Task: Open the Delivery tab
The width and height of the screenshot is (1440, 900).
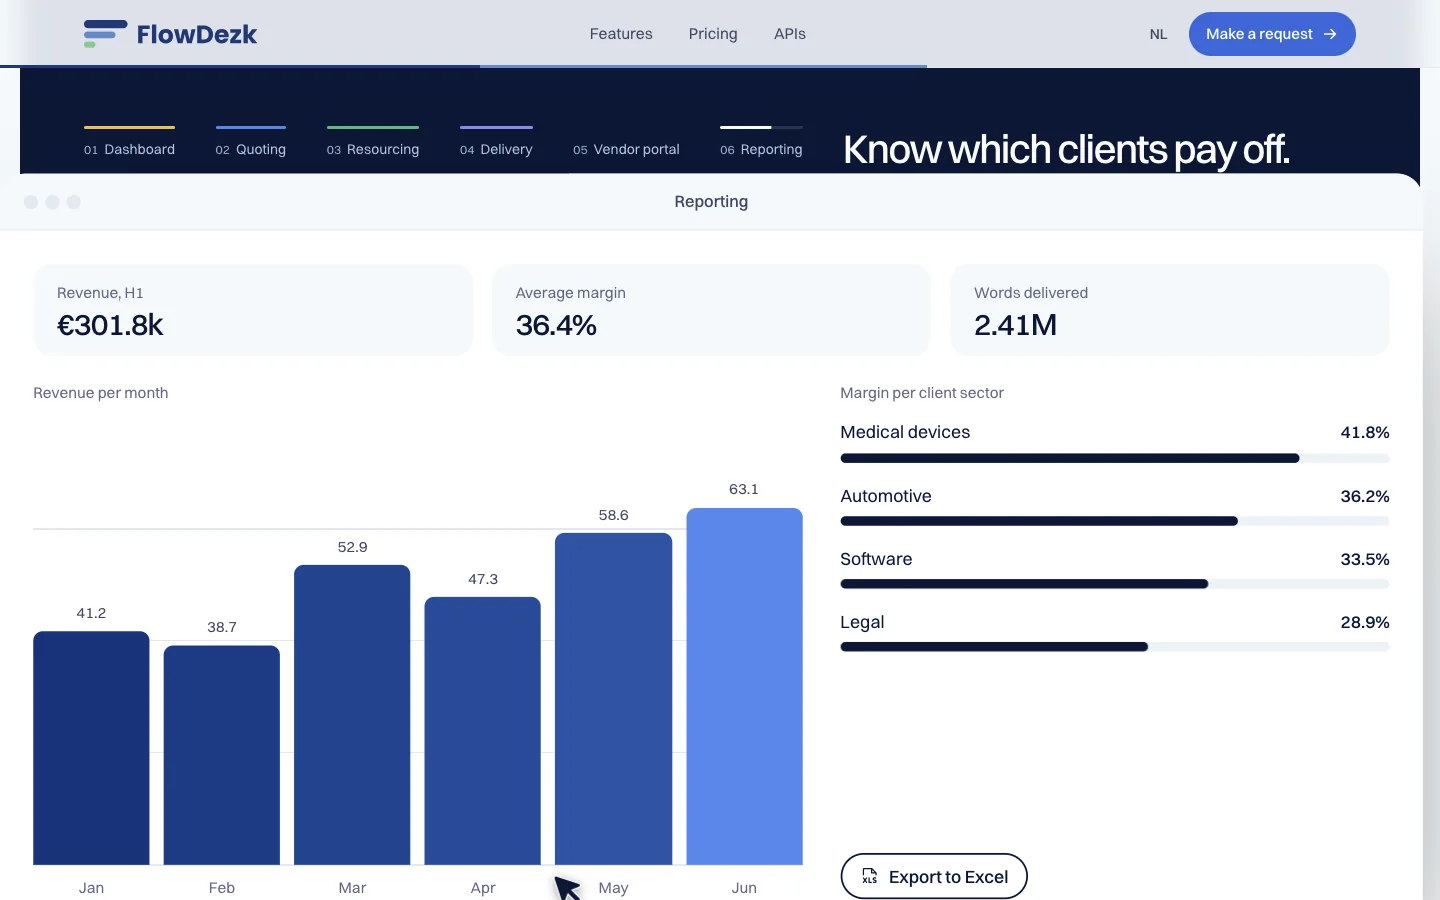Action: pyautogui.click(x=496, y=142)
